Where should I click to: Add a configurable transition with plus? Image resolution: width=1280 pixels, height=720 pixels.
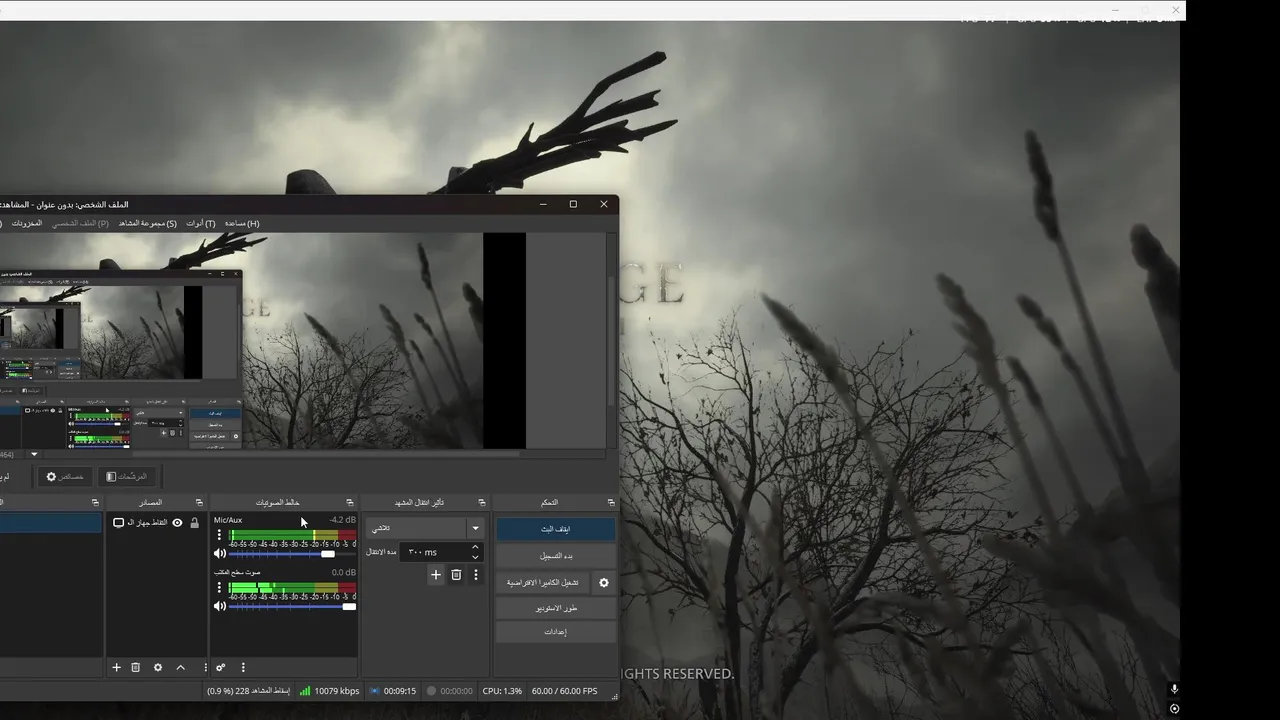tap(436, 575)
